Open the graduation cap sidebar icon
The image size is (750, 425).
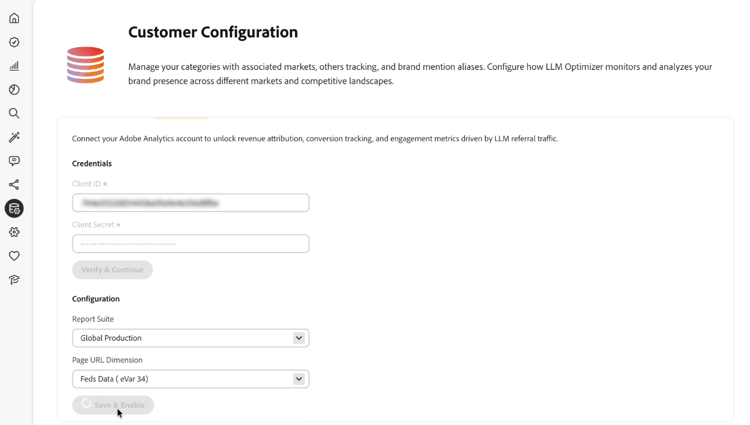click(x=14, y=280)
